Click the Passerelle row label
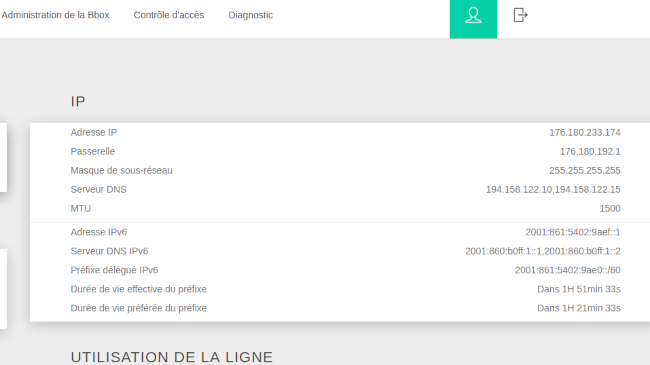The width and height of the screenshot is (650, 365). tap(92, 152)
